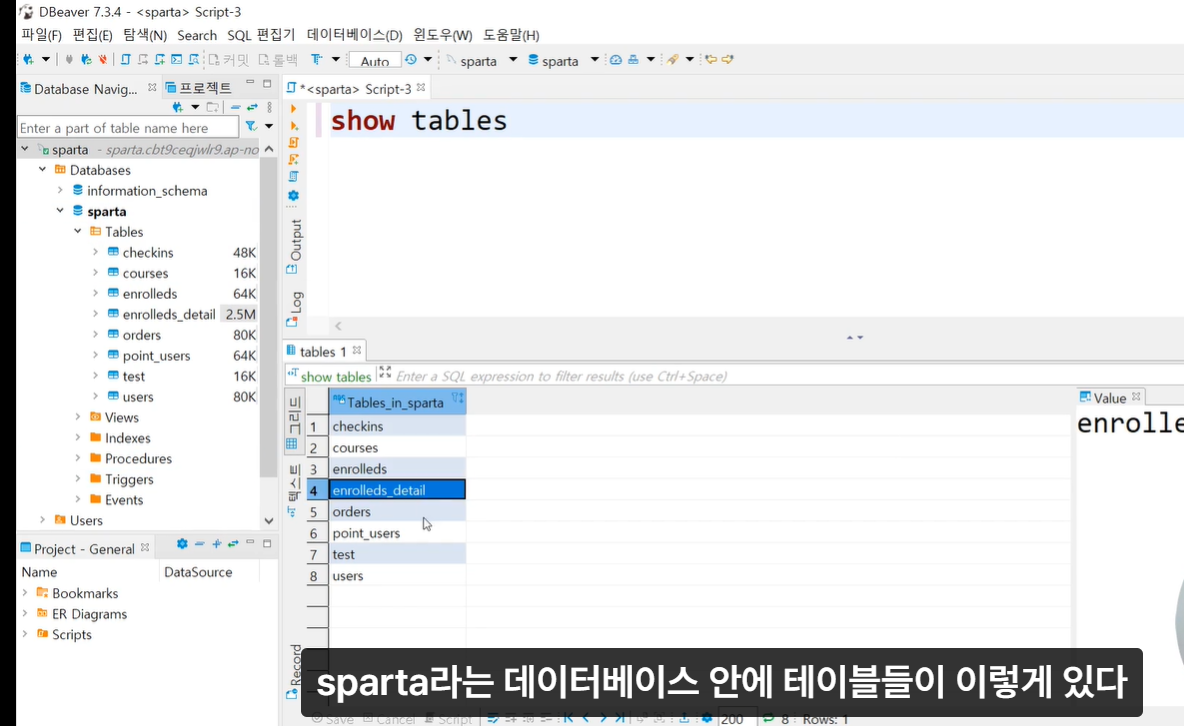
Task: Switch to 프로젝트 tab
Action: (x=199, y=88)
